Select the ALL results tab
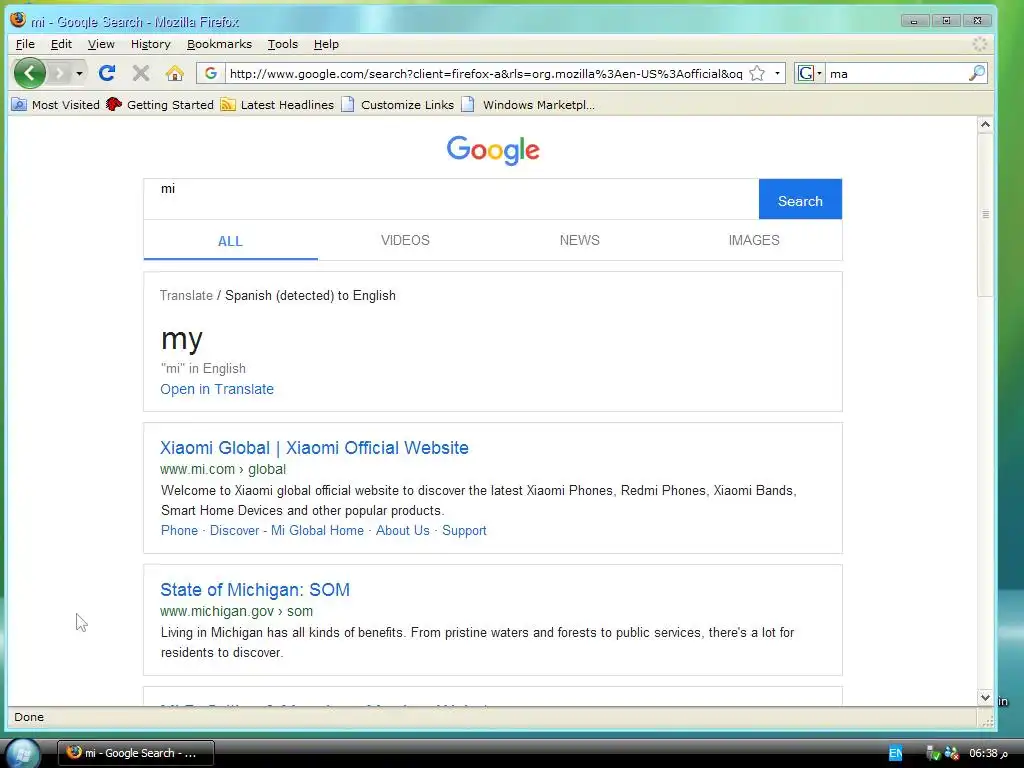The height and width of the screenshot is (768, 1024). click(x=231, y=241)
